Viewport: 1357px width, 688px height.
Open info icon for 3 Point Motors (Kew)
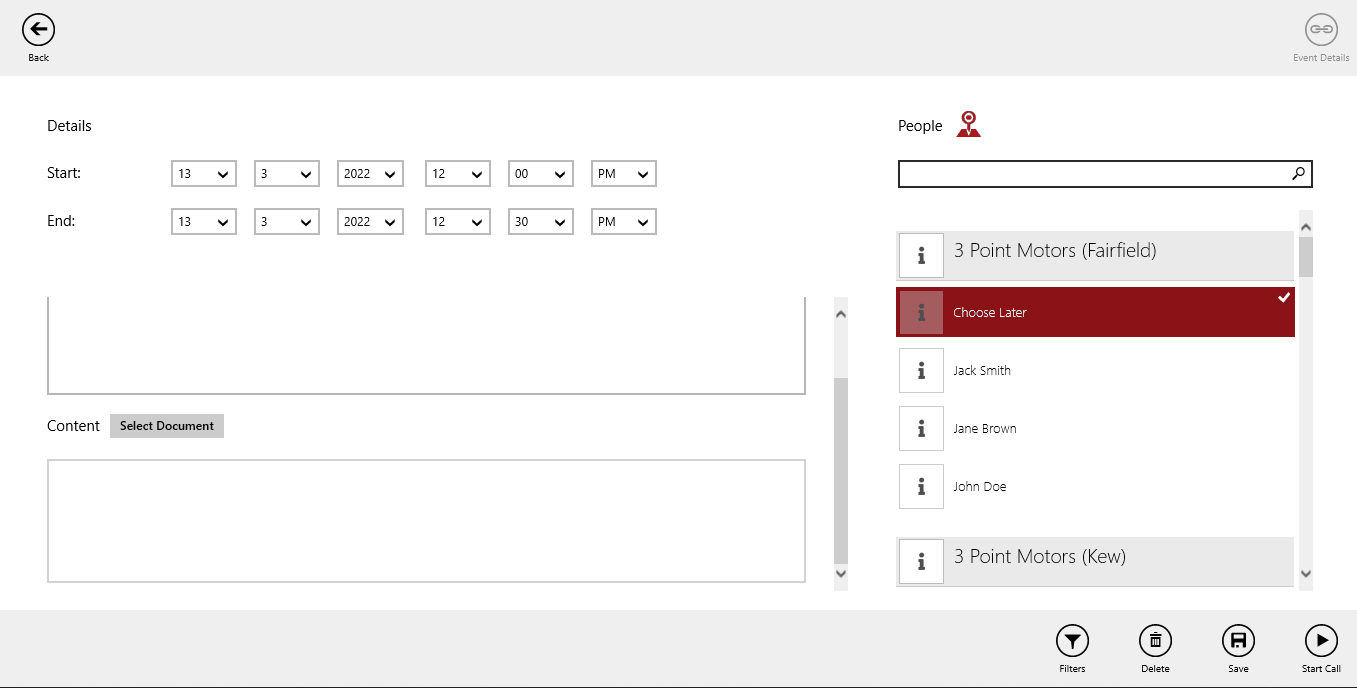921,561
